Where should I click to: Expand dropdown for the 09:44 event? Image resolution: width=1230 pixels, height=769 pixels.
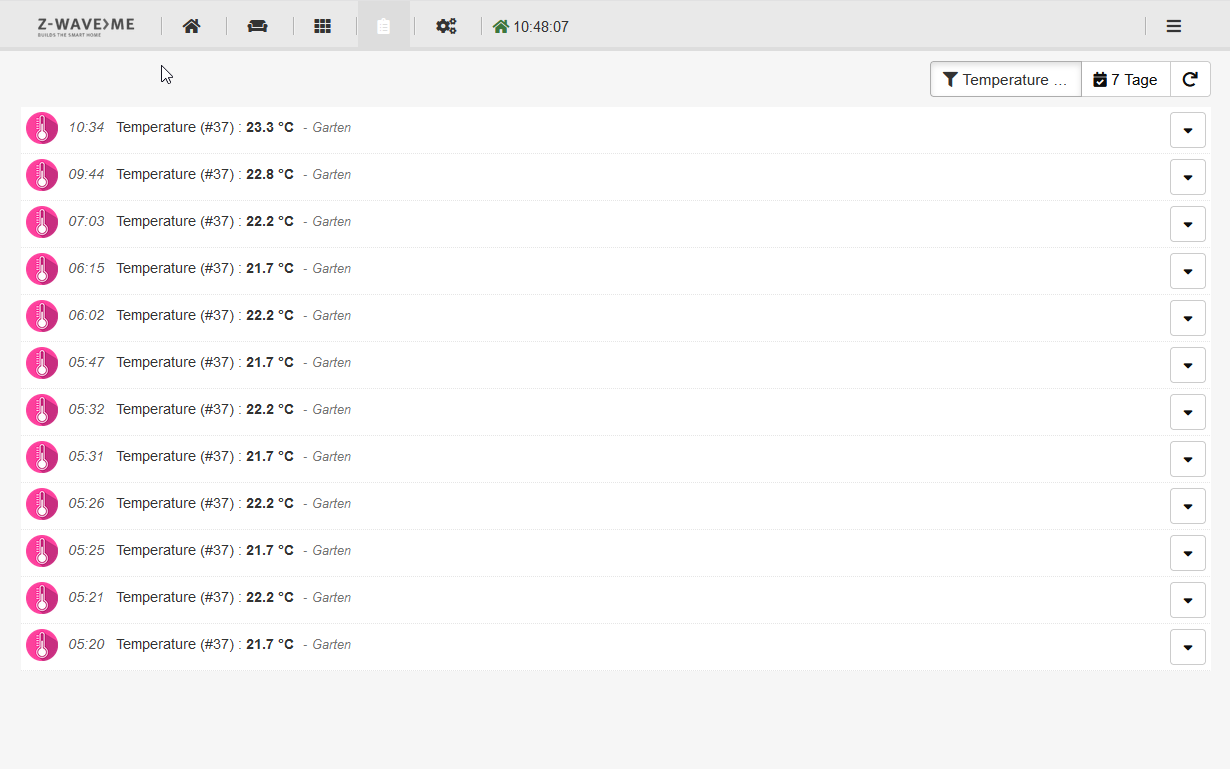[1187, 177]
